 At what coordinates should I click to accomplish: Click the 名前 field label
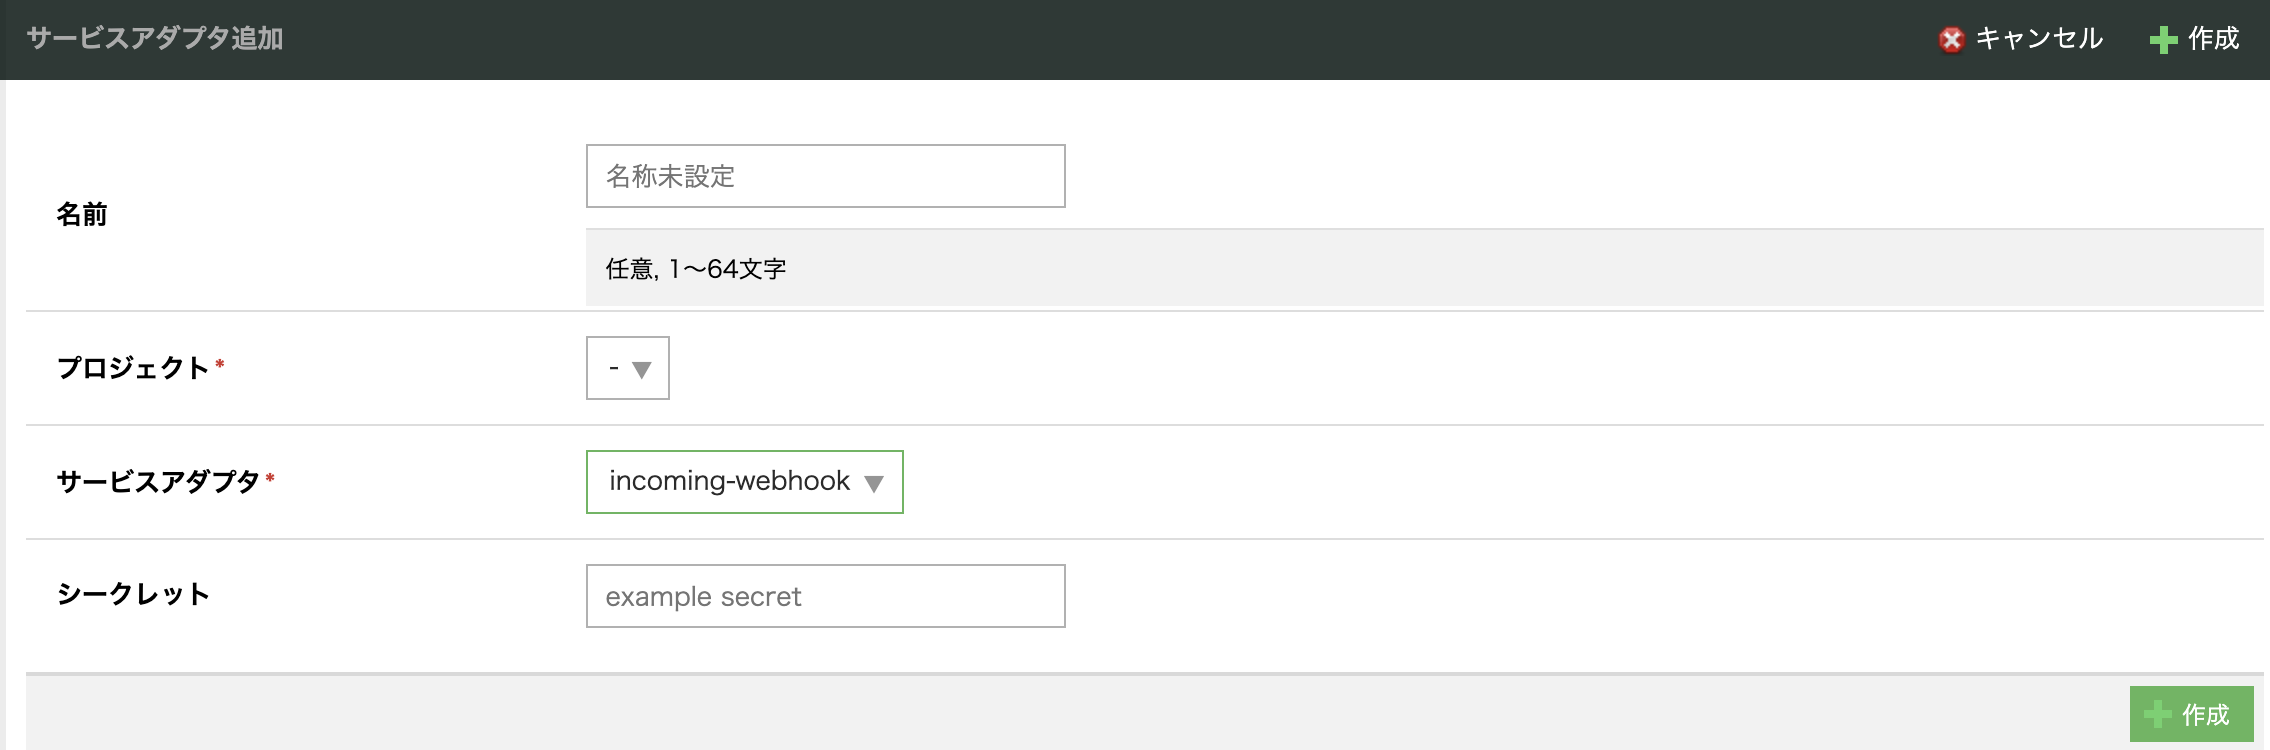[82, 215]
